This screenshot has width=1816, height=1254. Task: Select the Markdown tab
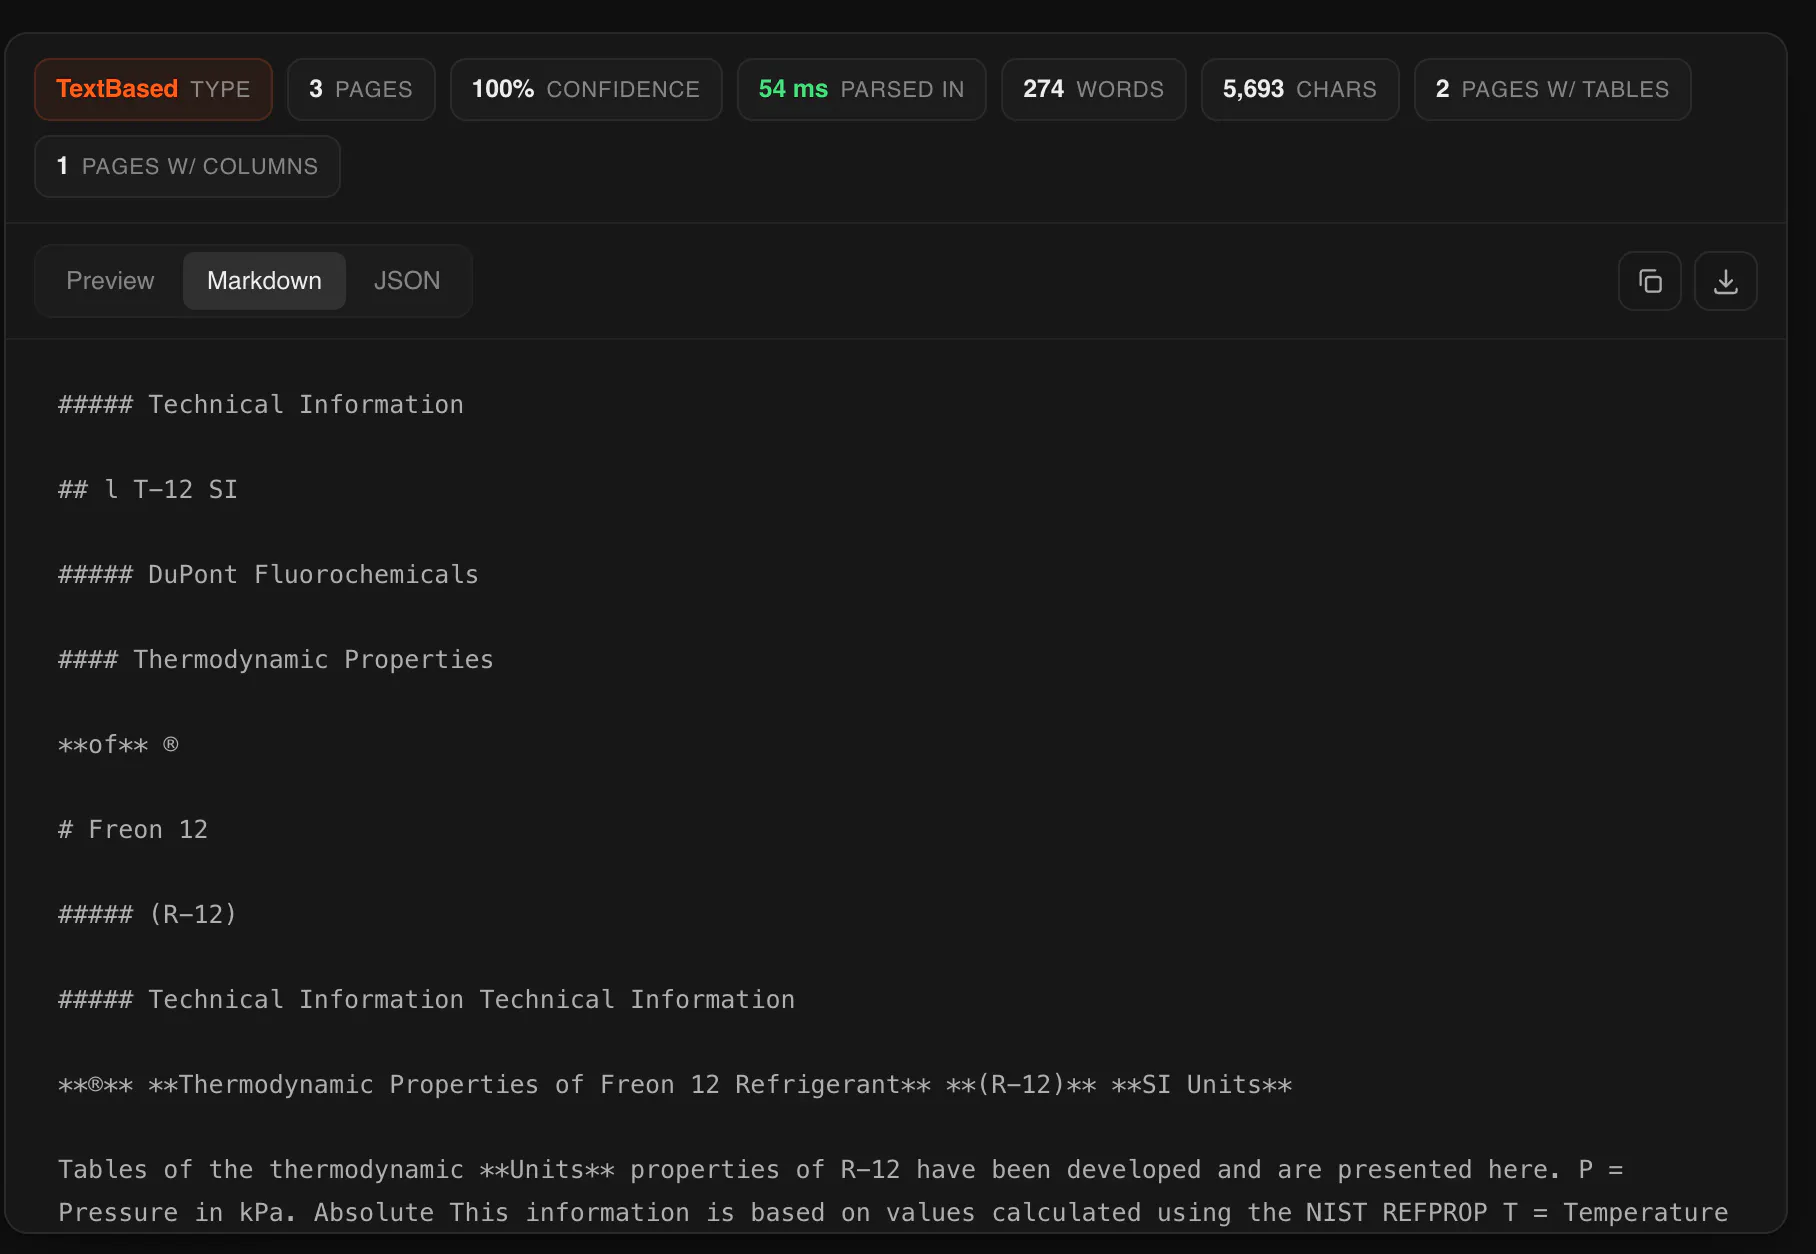tap(264, 281)
